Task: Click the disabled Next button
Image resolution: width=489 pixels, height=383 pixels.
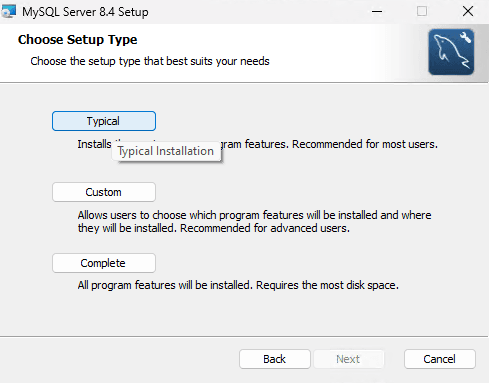Action: 348,359
